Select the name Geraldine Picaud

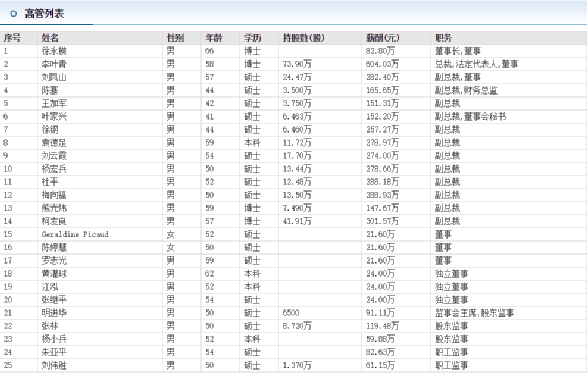pyautogui.click(x=75, y=234)
